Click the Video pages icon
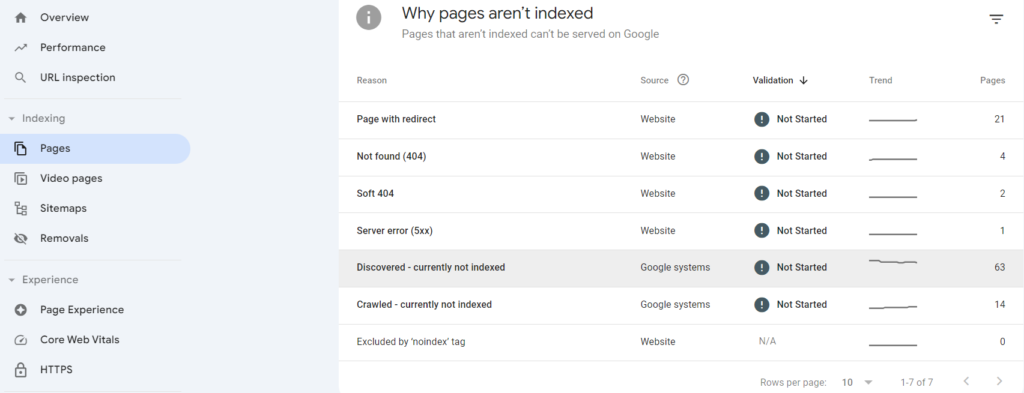Image resolution: width=1024 pixels, height=393 pixels. coord(20,178)
